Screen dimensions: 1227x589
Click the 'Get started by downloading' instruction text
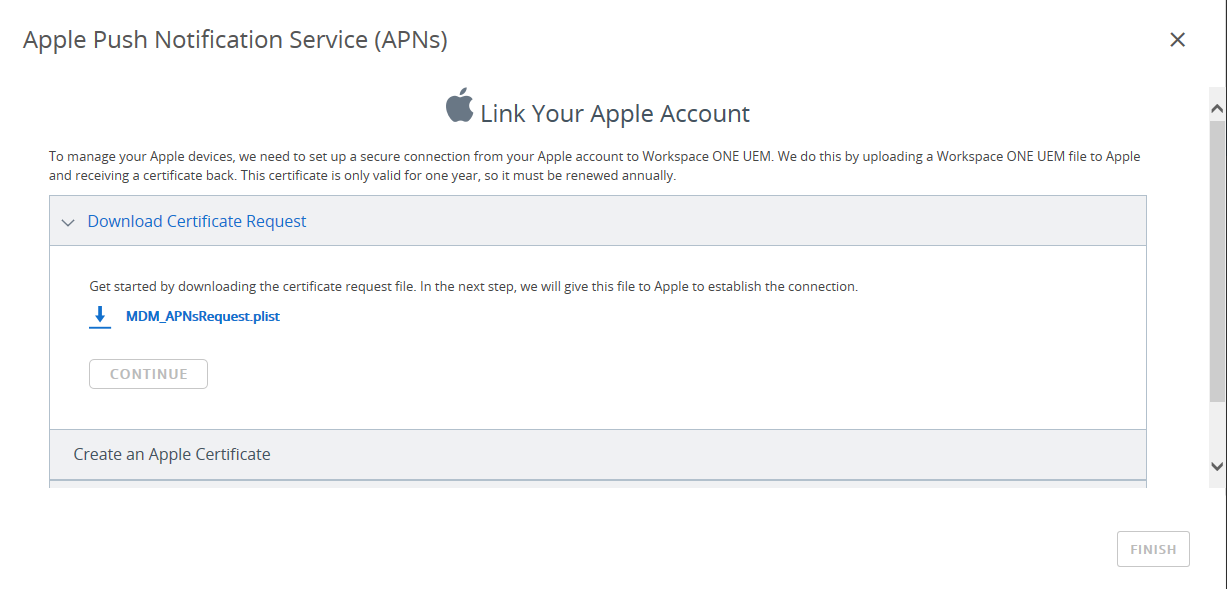coord(474,286)
